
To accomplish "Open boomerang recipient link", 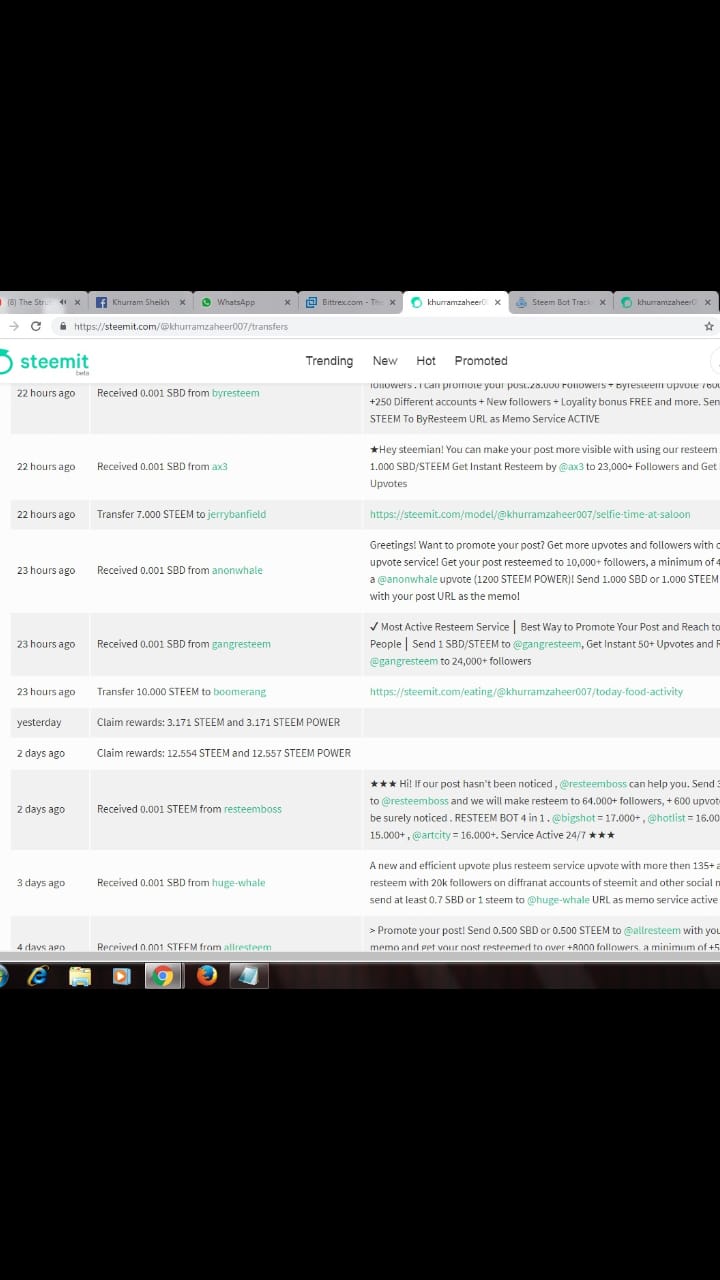I will pyautogui.click(x=240, y=692).
